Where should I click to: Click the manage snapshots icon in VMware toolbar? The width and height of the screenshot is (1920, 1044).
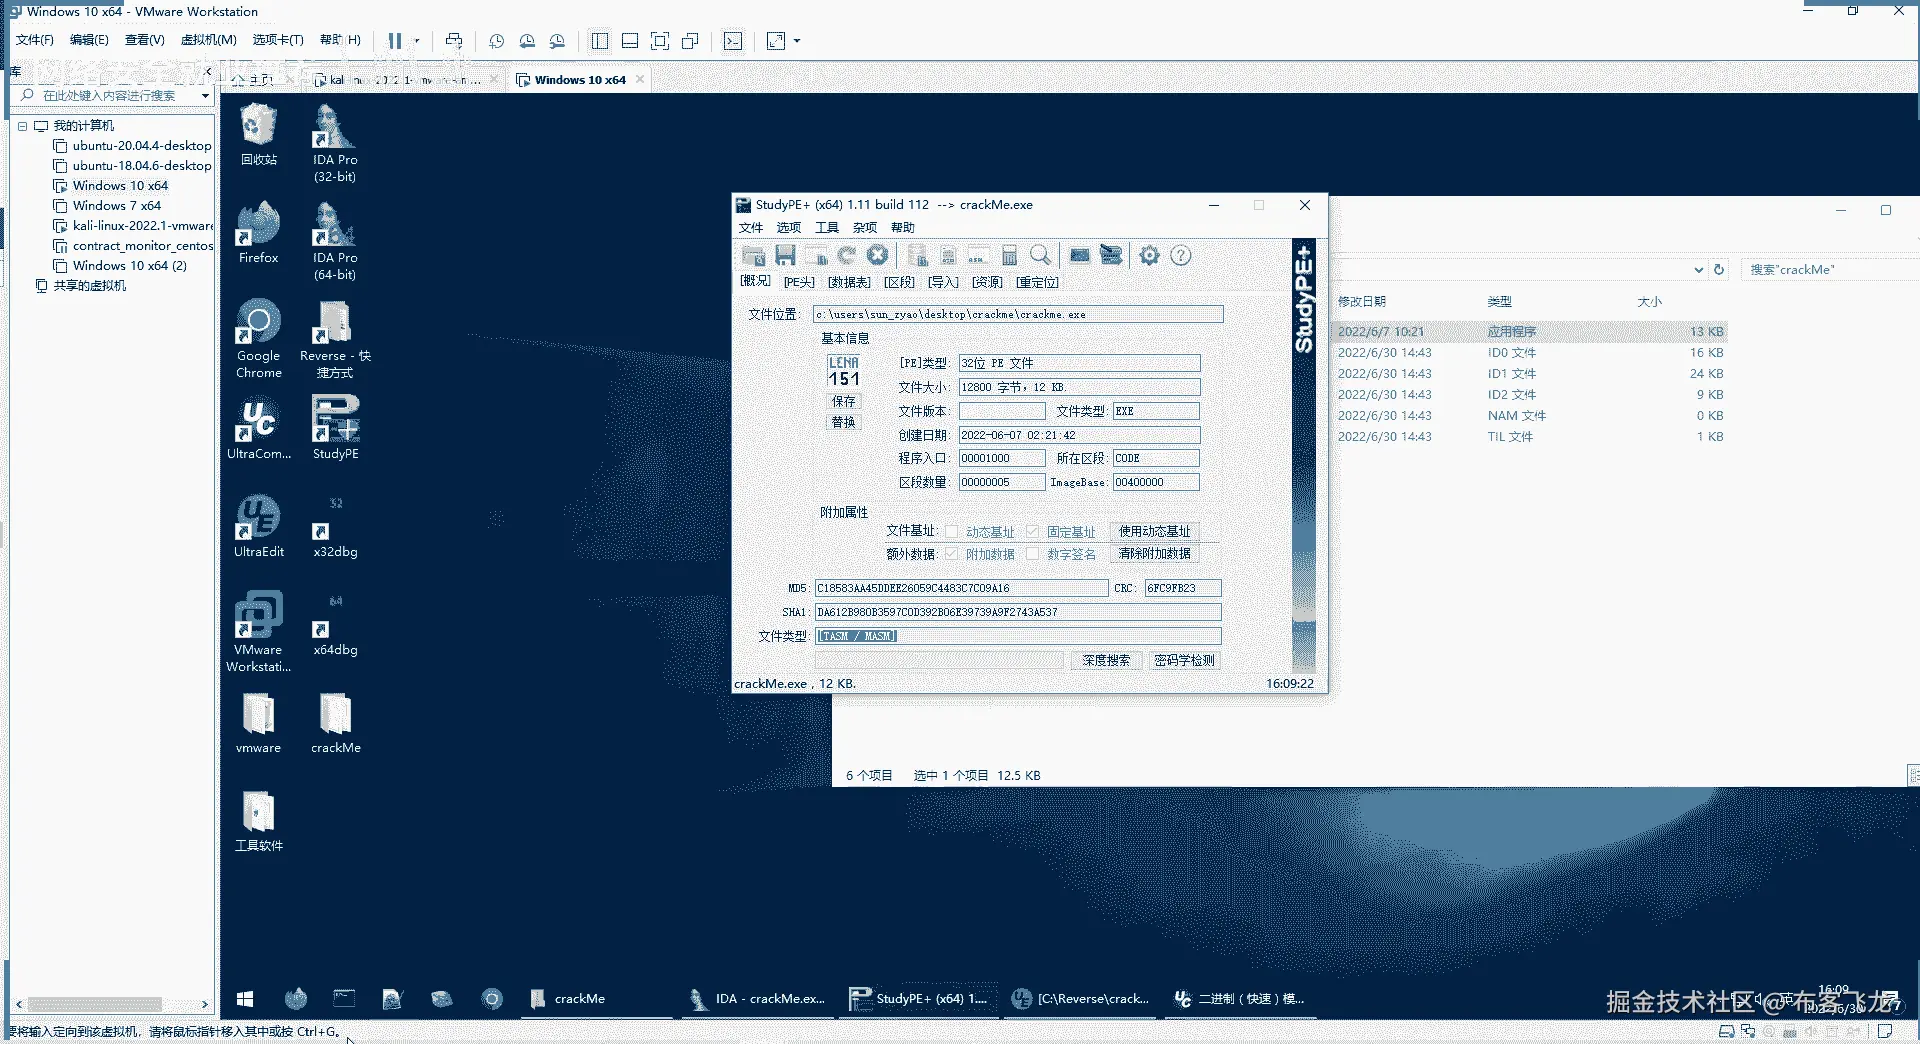point(557,41)
